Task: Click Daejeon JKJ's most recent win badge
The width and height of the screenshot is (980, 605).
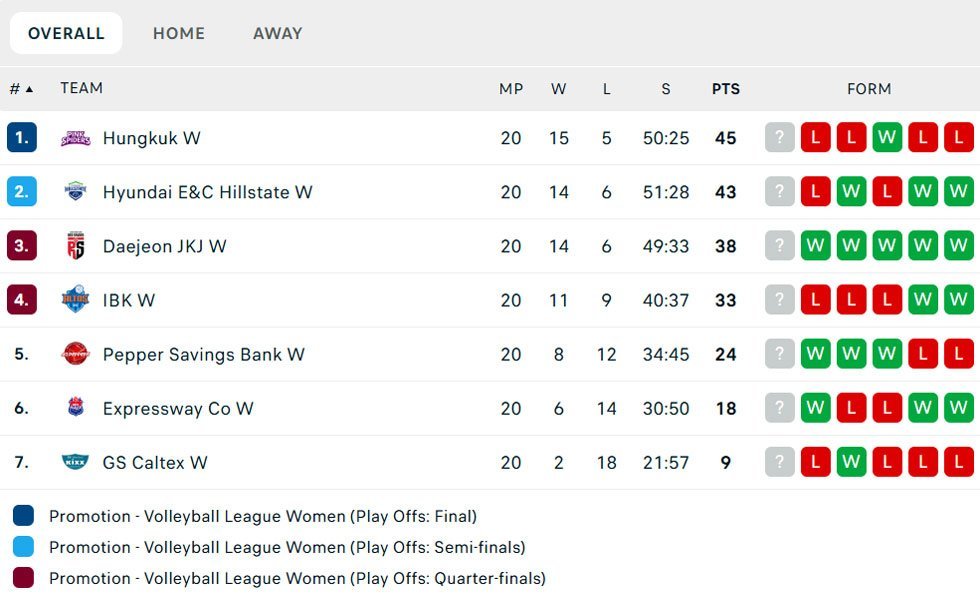Action: (x=816, y=246)
